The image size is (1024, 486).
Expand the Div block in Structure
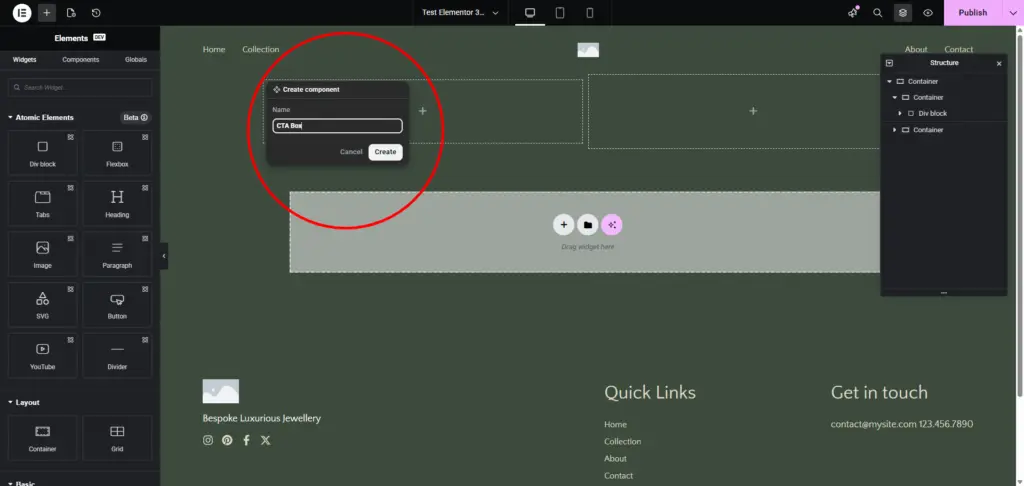pyautogui.click(x=900, y=114)
